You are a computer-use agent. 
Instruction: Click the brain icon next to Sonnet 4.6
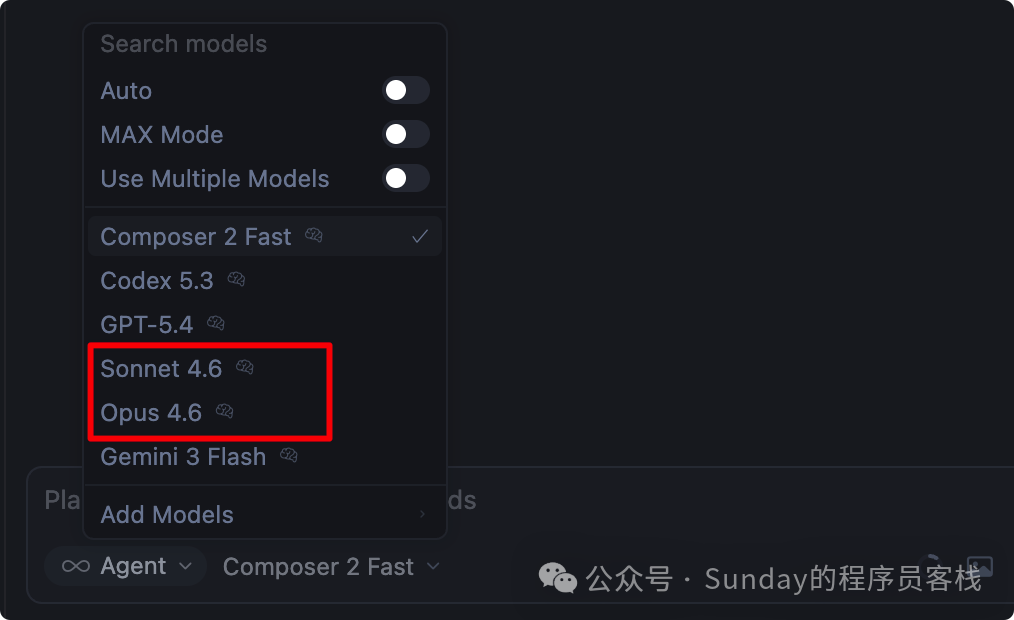coord(245,368)
